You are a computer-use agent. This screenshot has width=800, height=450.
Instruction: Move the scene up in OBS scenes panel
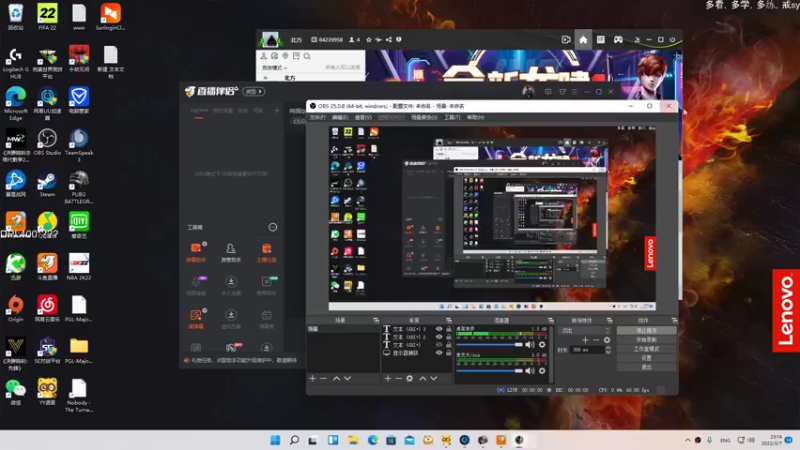click(x=337, y=379)
